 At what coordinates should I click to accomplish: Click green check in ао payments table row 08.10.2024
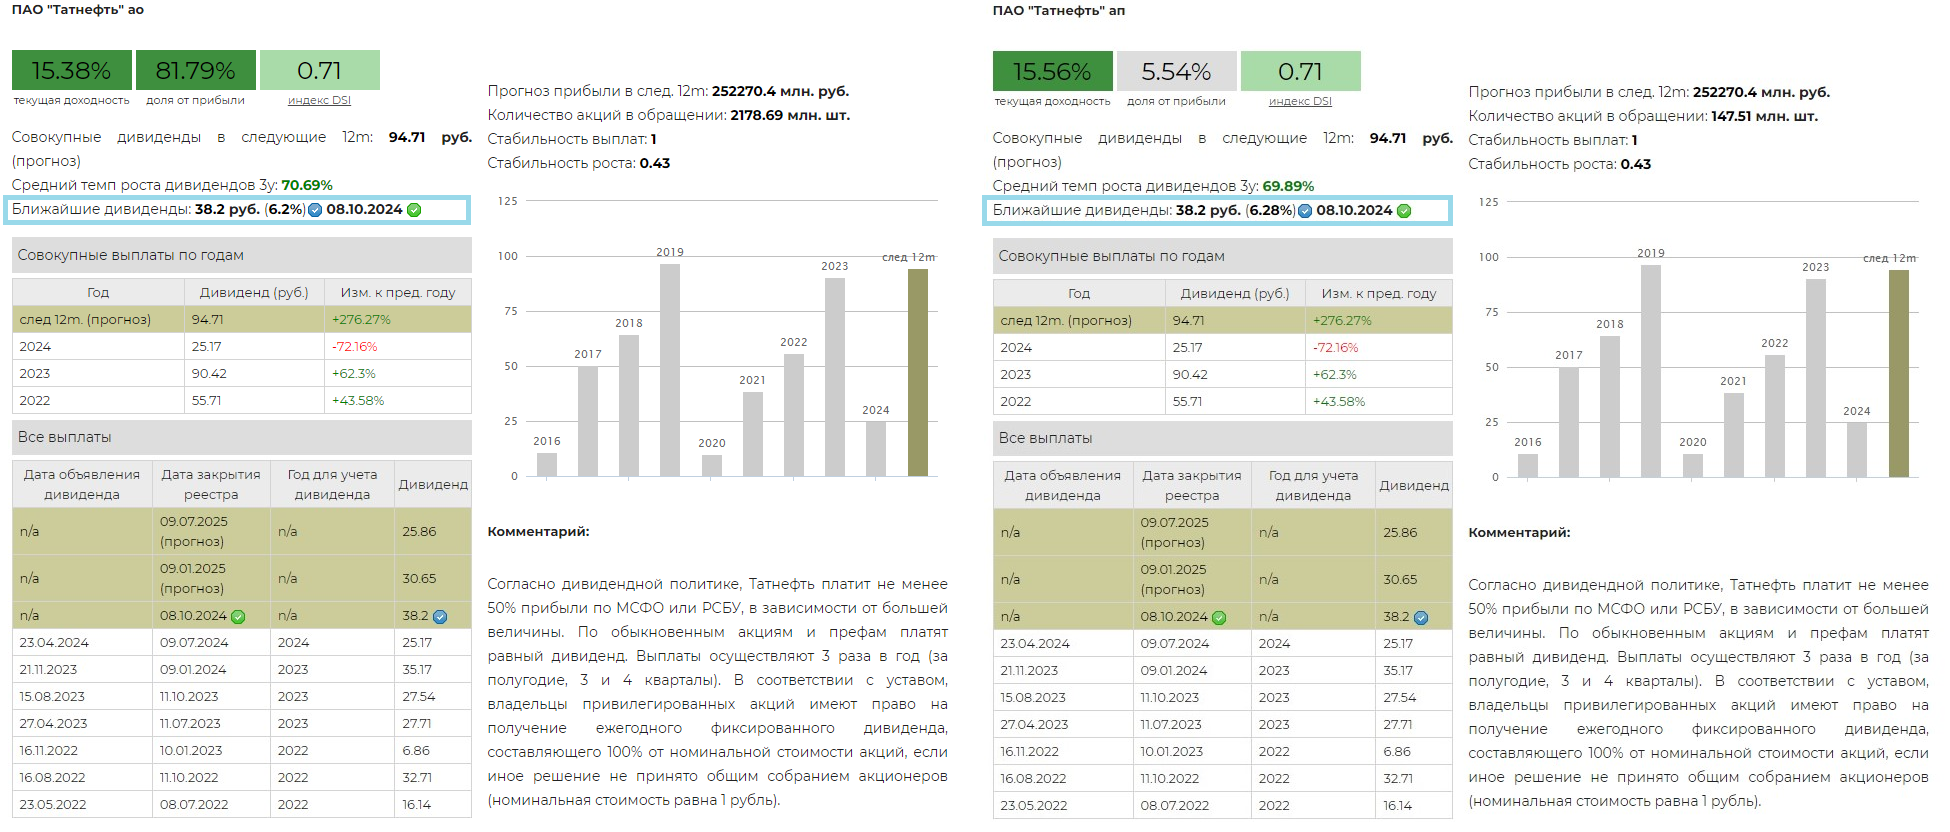238,617
